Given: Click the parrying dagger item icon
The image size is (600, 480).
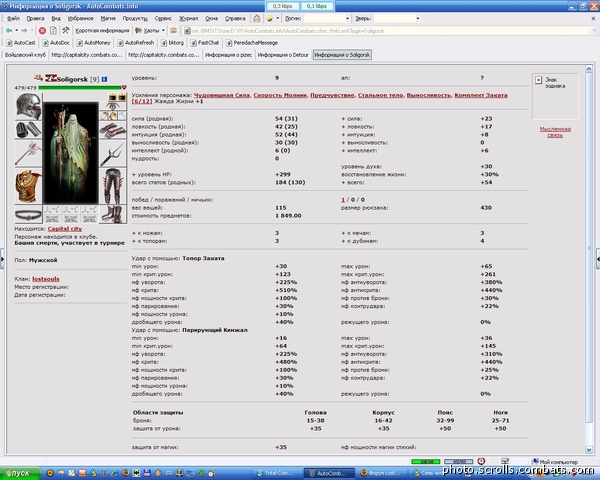Looking at the screenshot, I should (113, 153).
